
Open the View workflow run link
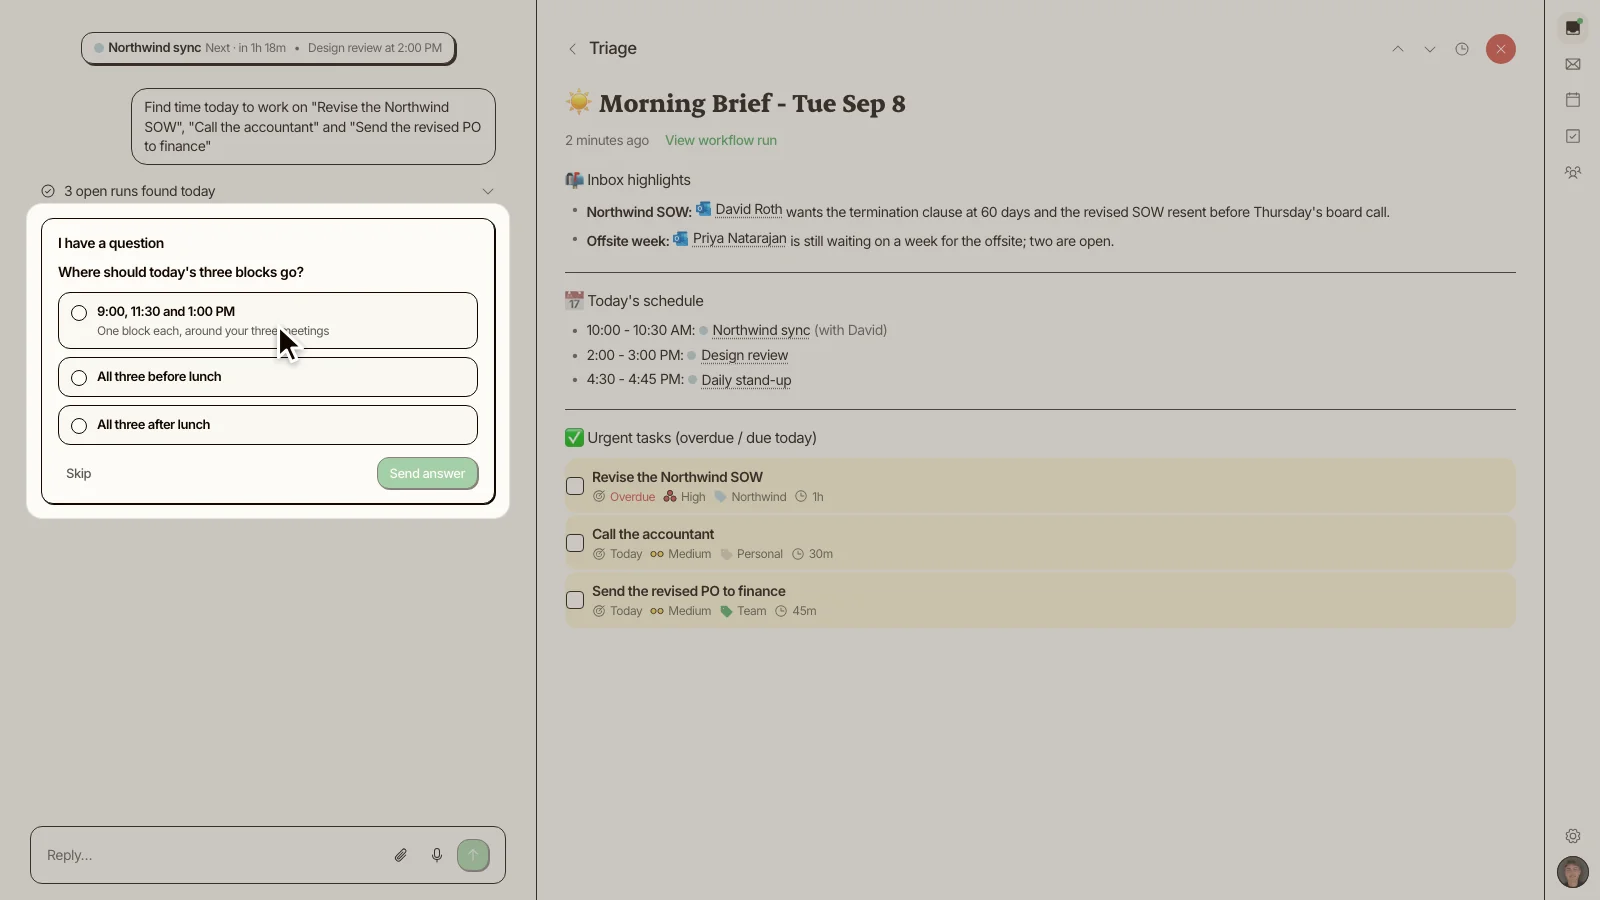pyautogui.click(x=721, y=141)
